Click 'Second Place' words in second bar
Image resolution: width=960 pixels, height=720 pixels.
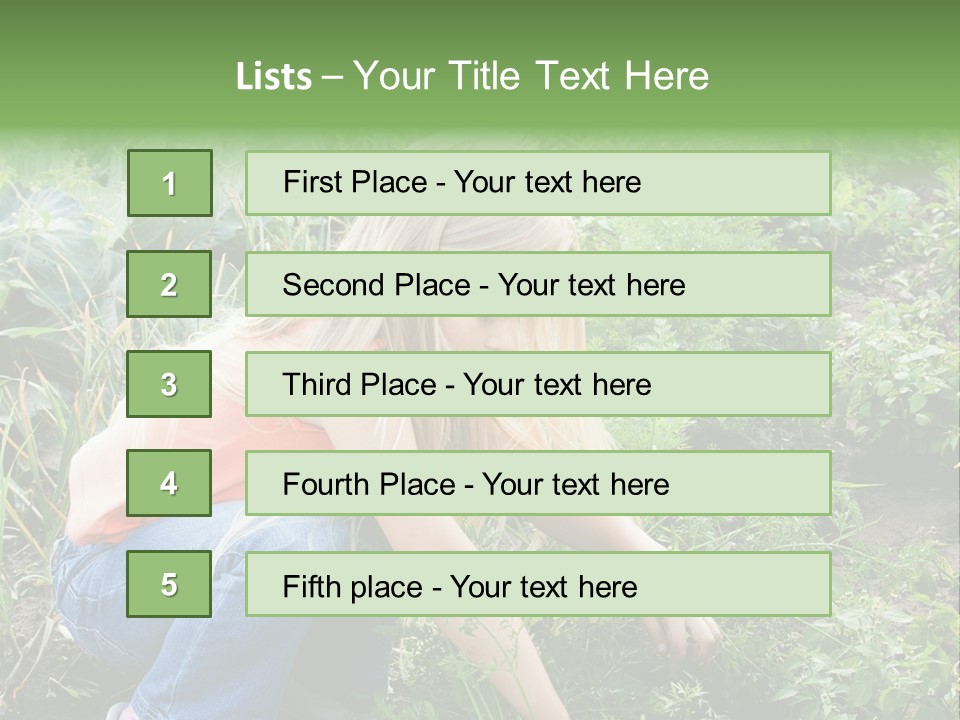coord(377,285)
